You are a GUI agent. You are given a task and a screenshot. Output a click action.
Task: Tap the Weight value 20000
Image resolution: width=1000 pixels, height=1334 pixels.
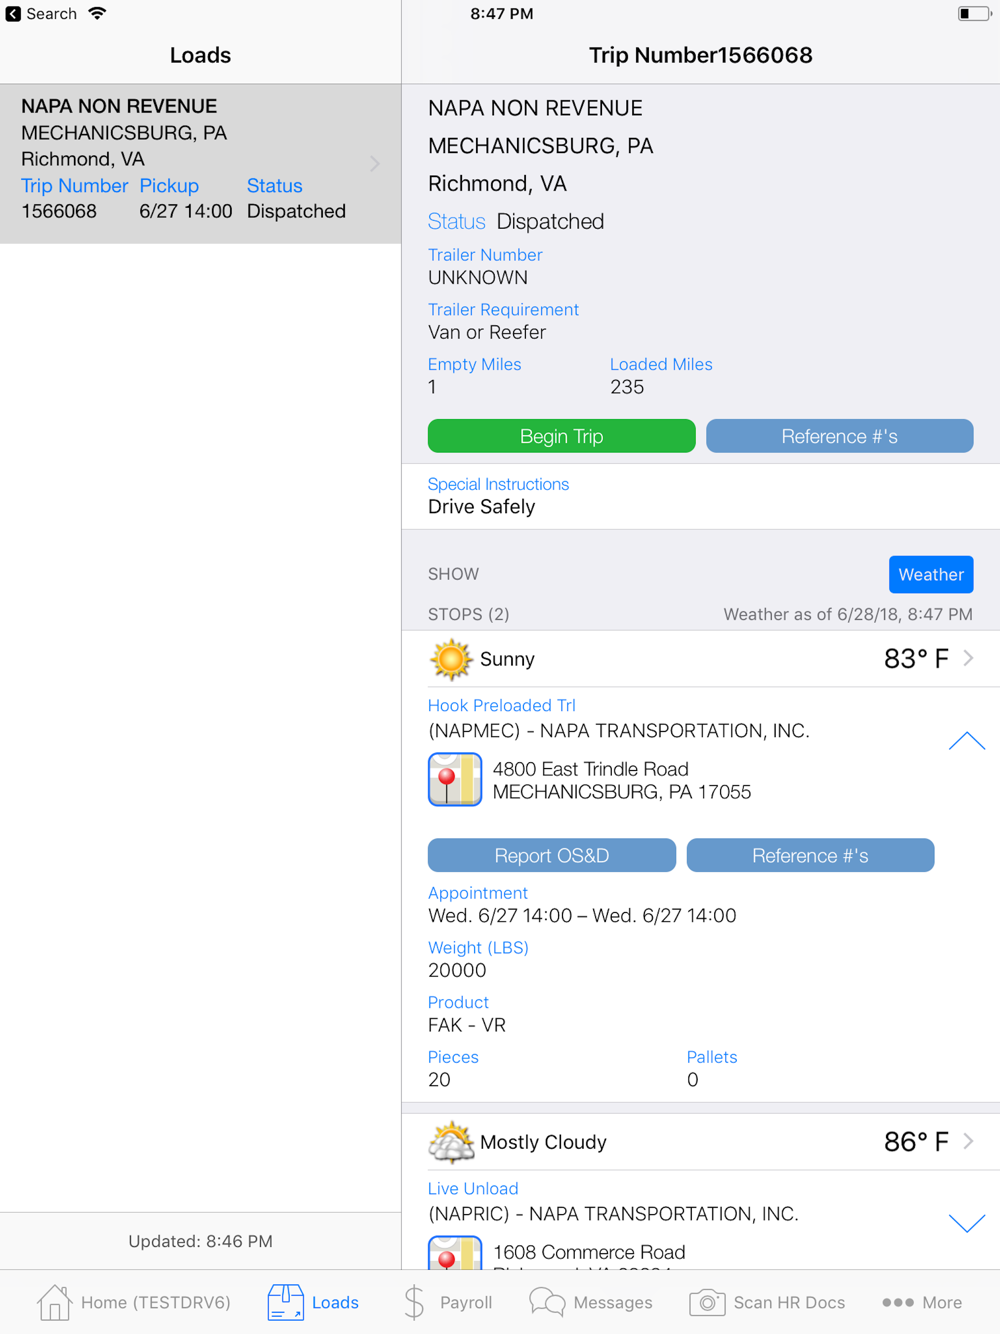(457, 970)
